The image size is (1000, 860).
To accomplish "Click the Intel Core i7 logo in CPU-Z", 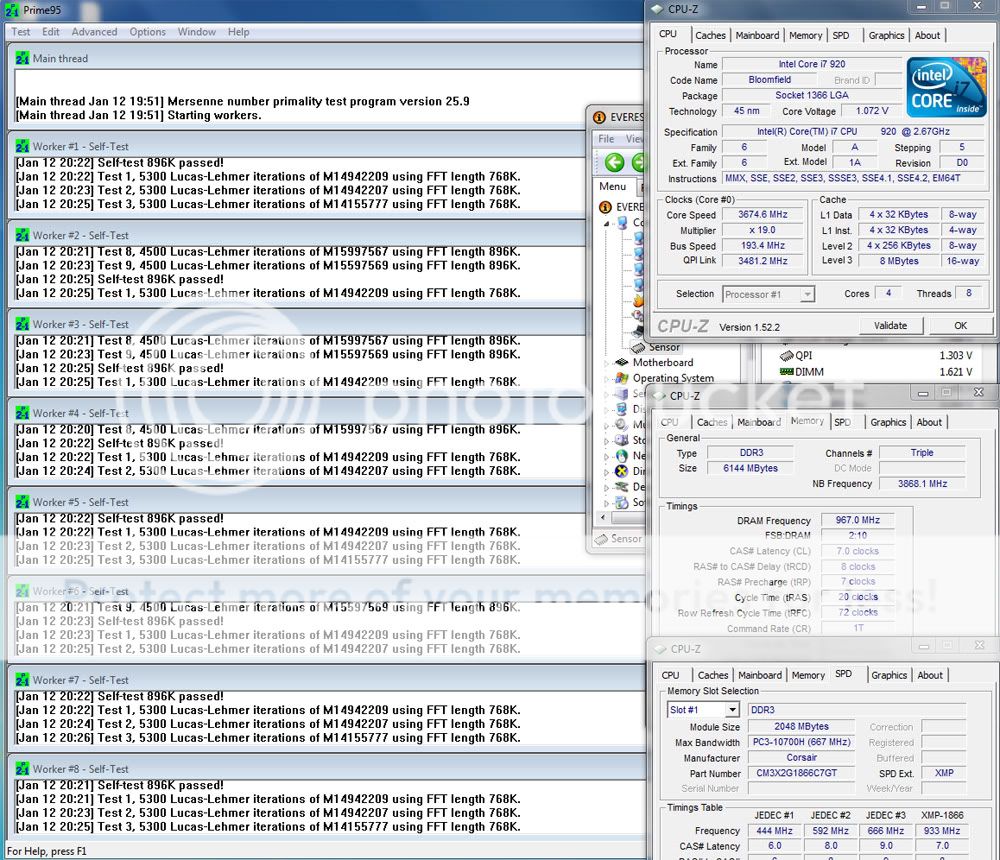I will pos(946,87).
